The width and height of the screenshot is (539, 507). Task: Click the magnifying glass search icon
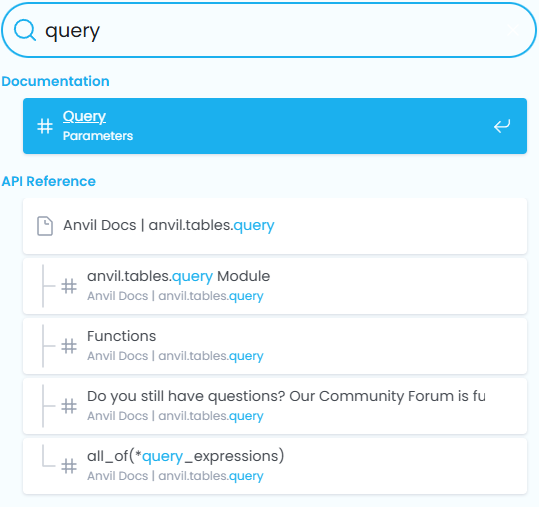click(x=25, y=30)
